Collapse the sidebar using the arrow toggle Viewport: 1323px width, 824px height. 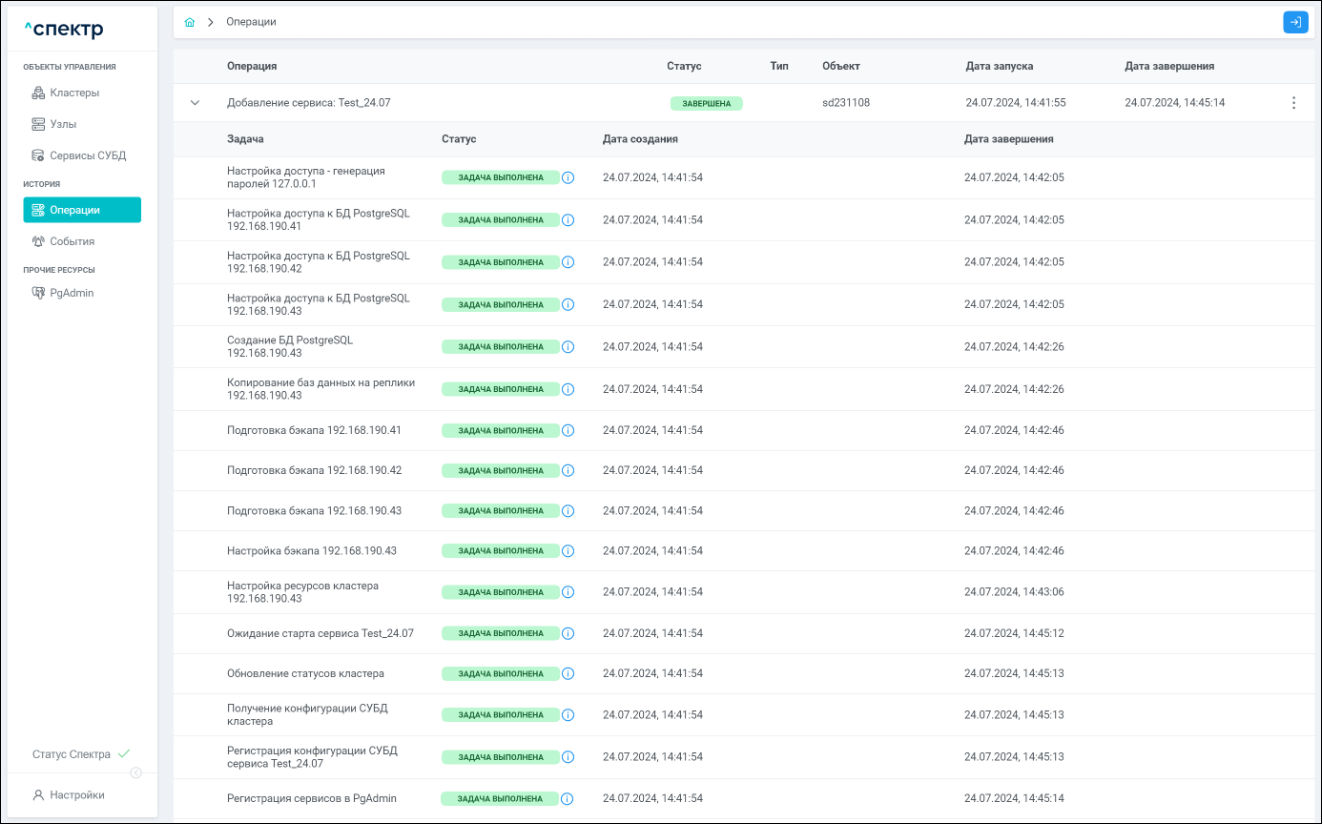pyautogui.click(x=136, y=772)
